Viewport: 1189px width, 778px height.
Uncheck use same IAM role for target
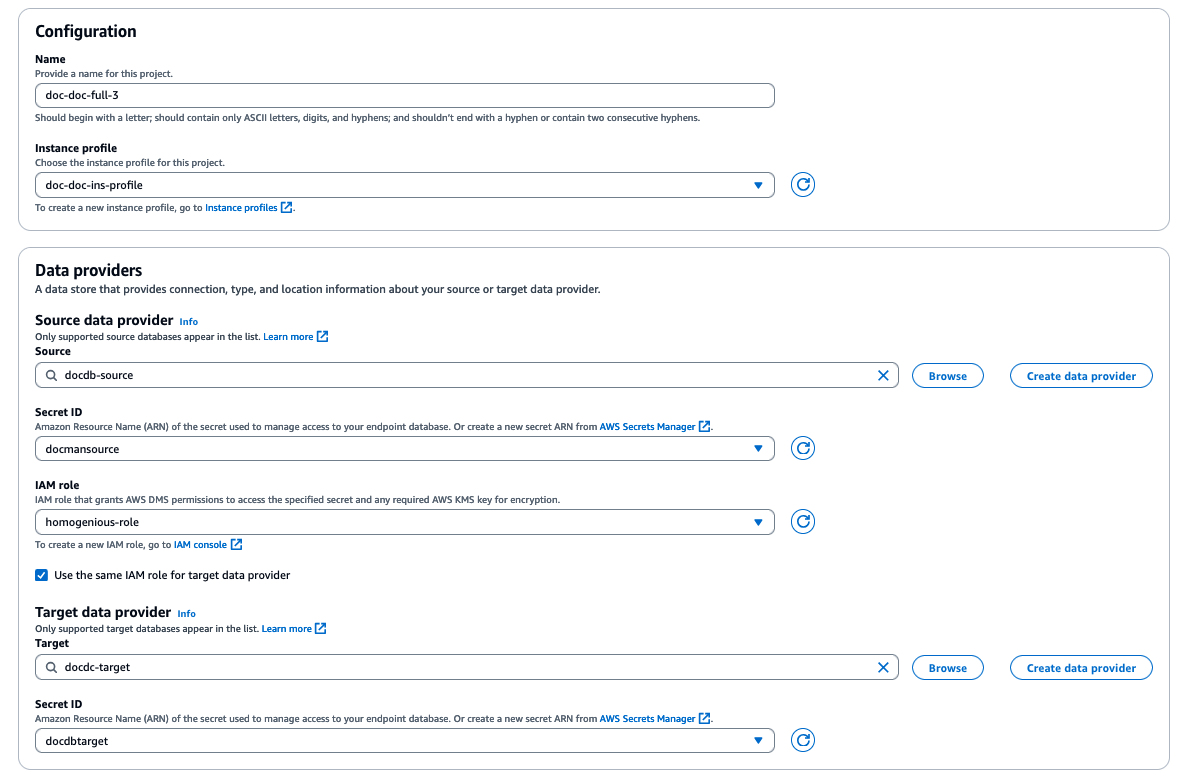coord(41,575)
